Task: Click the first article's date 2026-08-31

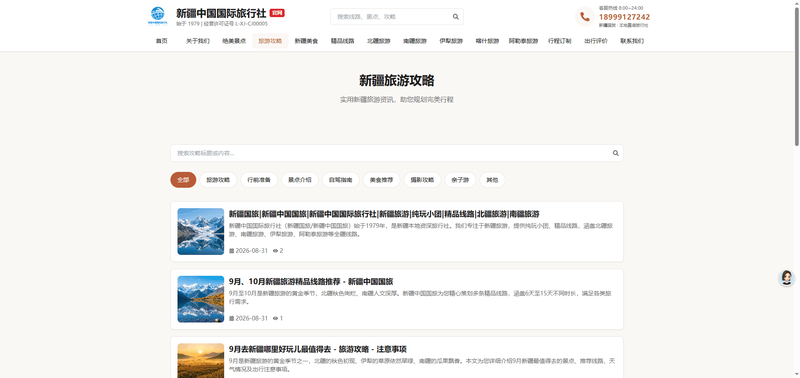Action: [251, 251]
